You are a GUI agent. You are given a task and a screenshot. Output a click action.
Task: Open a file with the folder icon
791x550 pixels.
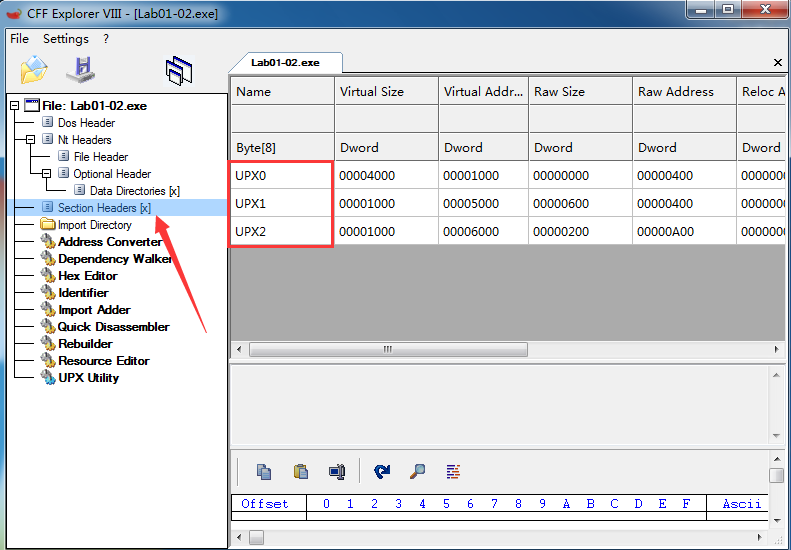click(x=34, y=70)
